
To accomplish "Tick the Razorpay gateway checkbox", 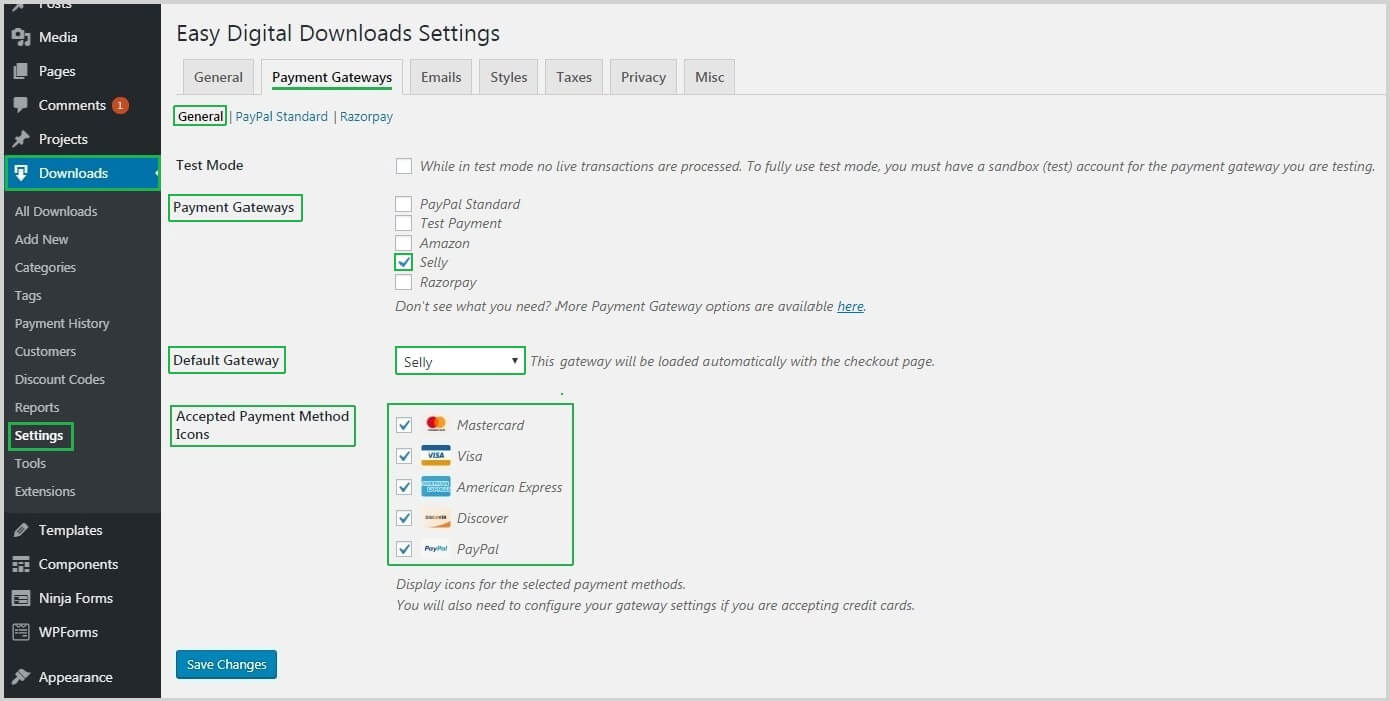I will (404, 282).
